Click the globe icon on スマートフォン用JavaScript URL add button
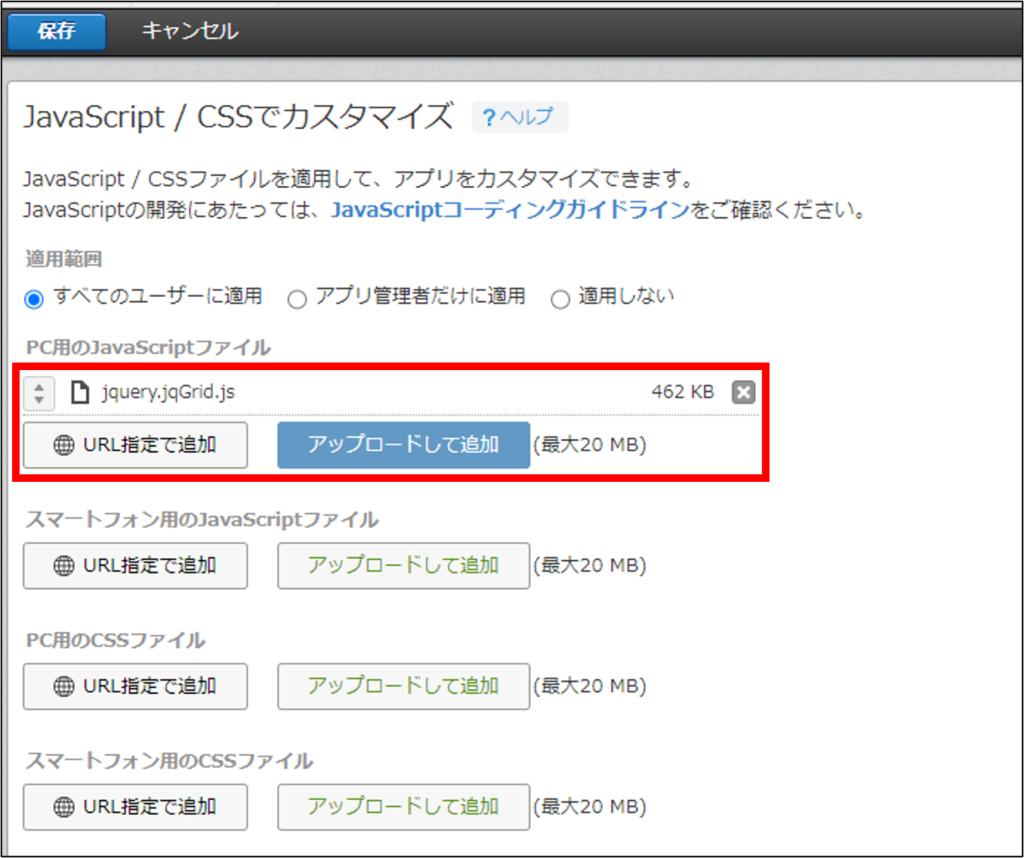Image resolution: width=1024 pixels, height=858 pixels. (x=62, y=566)
